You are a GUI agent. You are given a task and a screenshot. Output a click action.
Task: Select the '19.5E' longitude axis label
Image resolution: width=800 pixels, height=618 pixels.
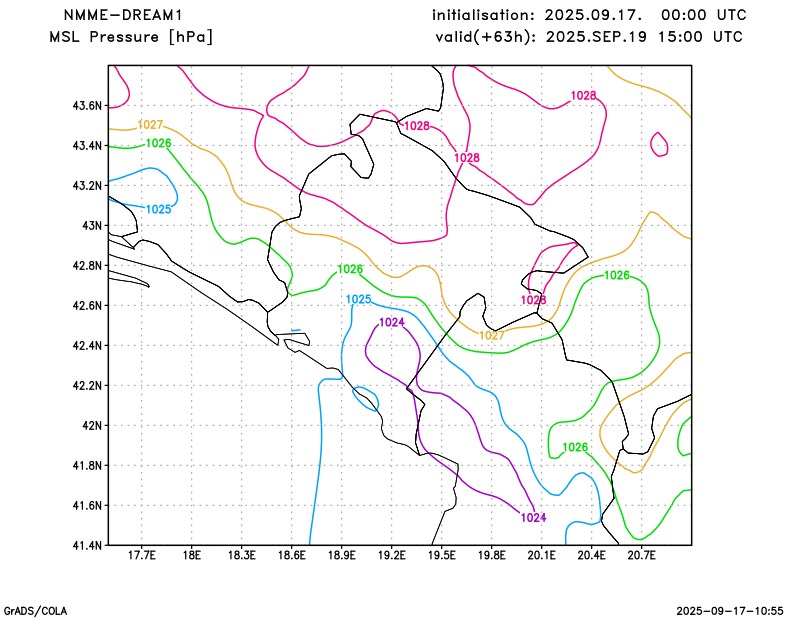click(x=441, y=555)
